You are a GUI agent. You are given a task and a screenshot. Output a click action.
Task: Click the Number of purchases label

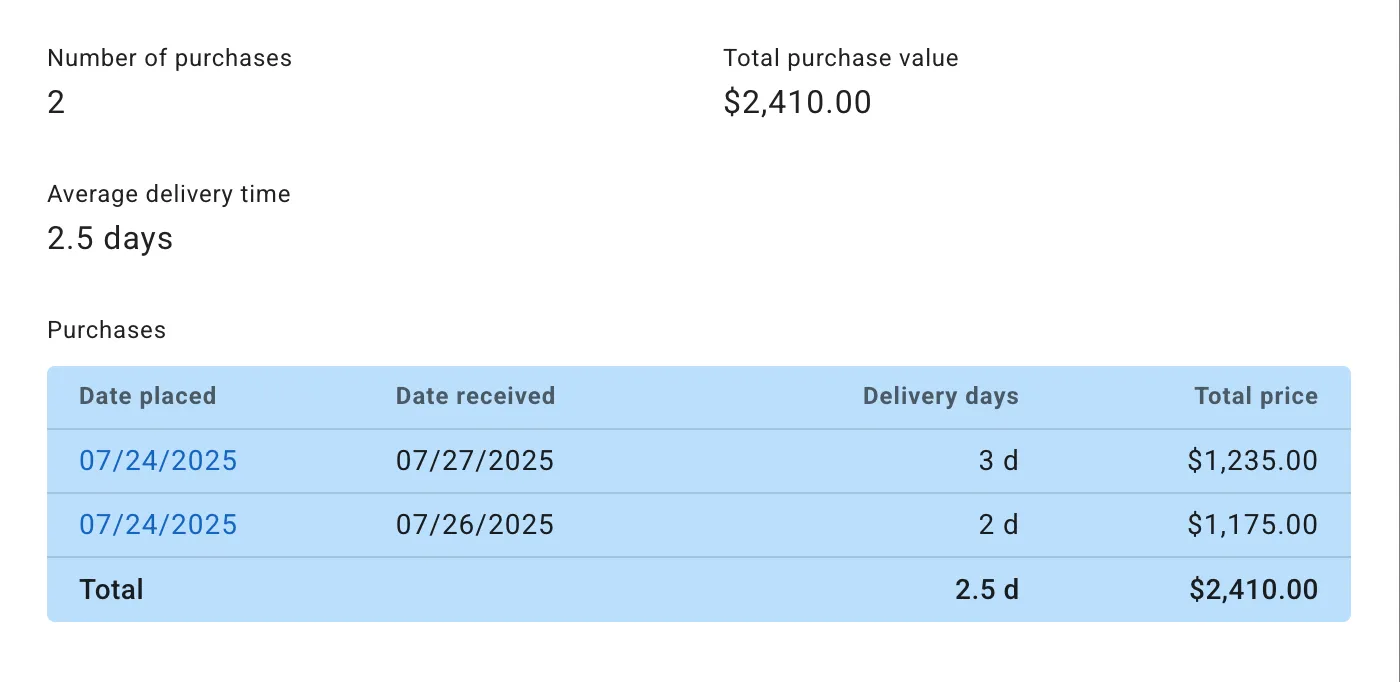(169, 58)
